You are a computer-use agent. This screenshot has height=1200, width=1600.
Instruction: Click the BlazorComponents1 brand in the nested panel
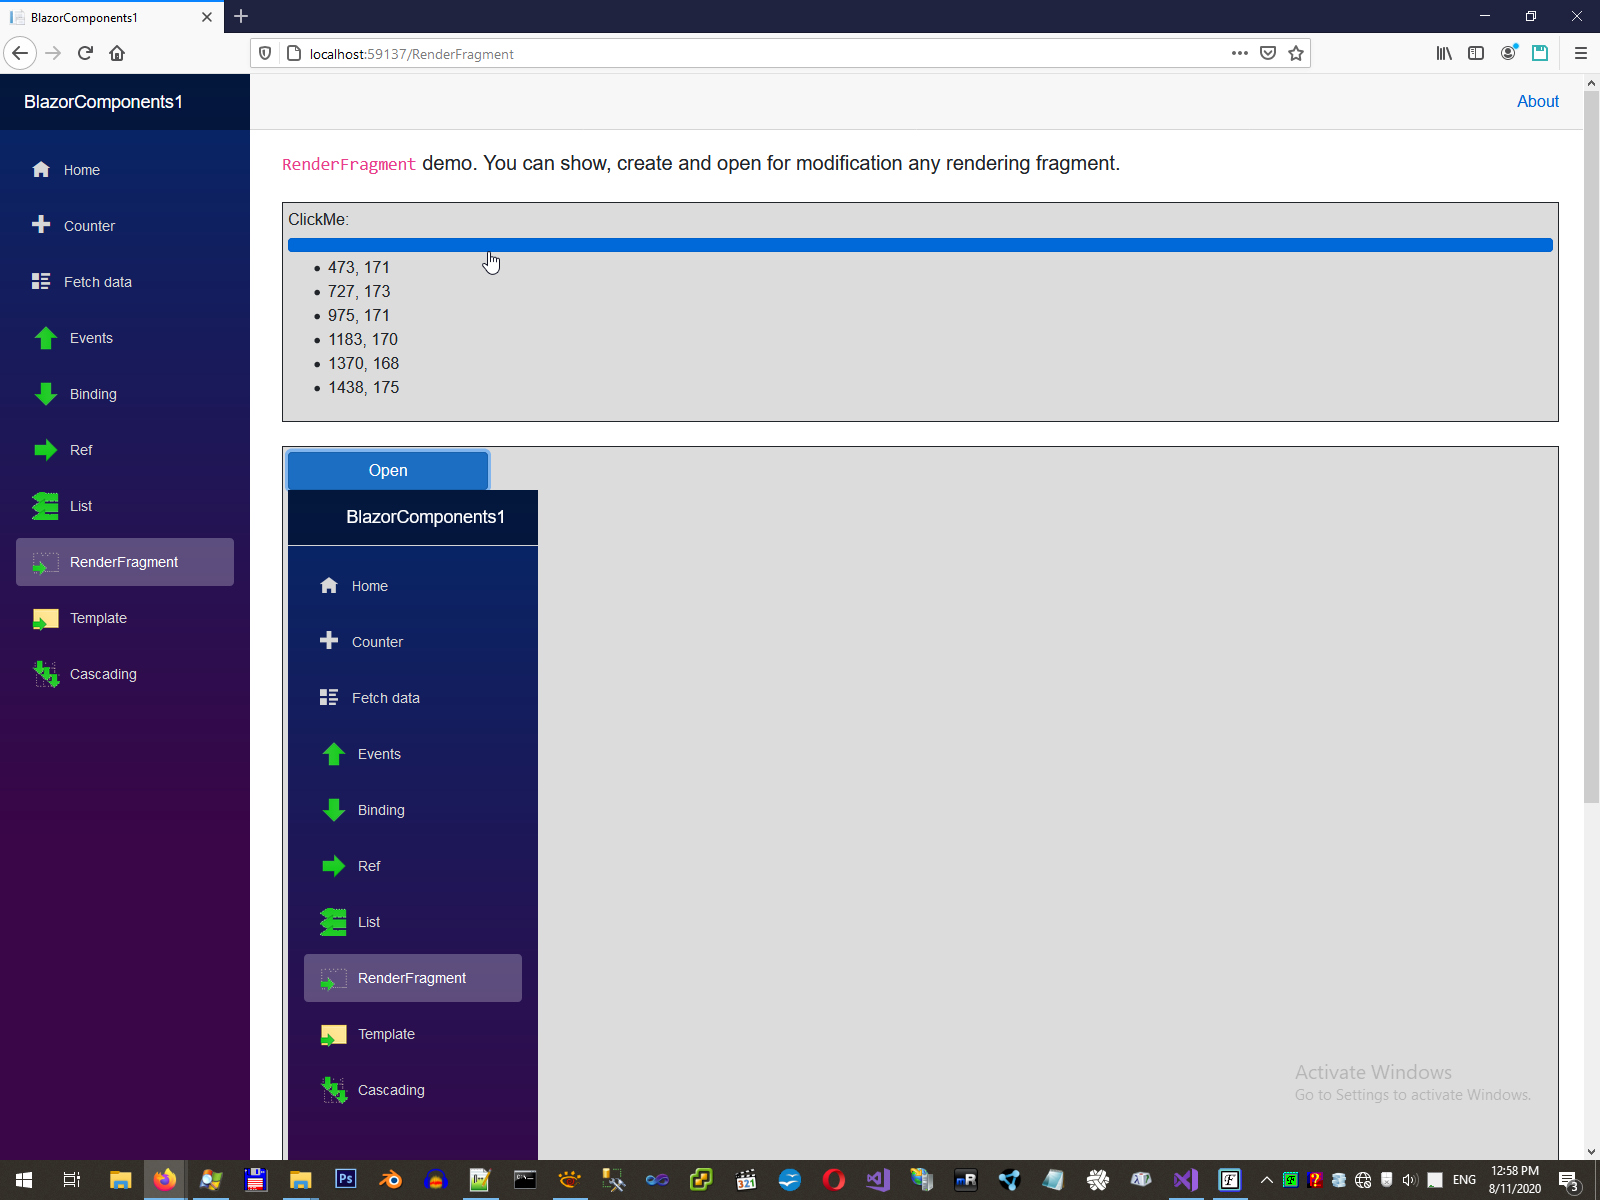(x=425, y=517)
